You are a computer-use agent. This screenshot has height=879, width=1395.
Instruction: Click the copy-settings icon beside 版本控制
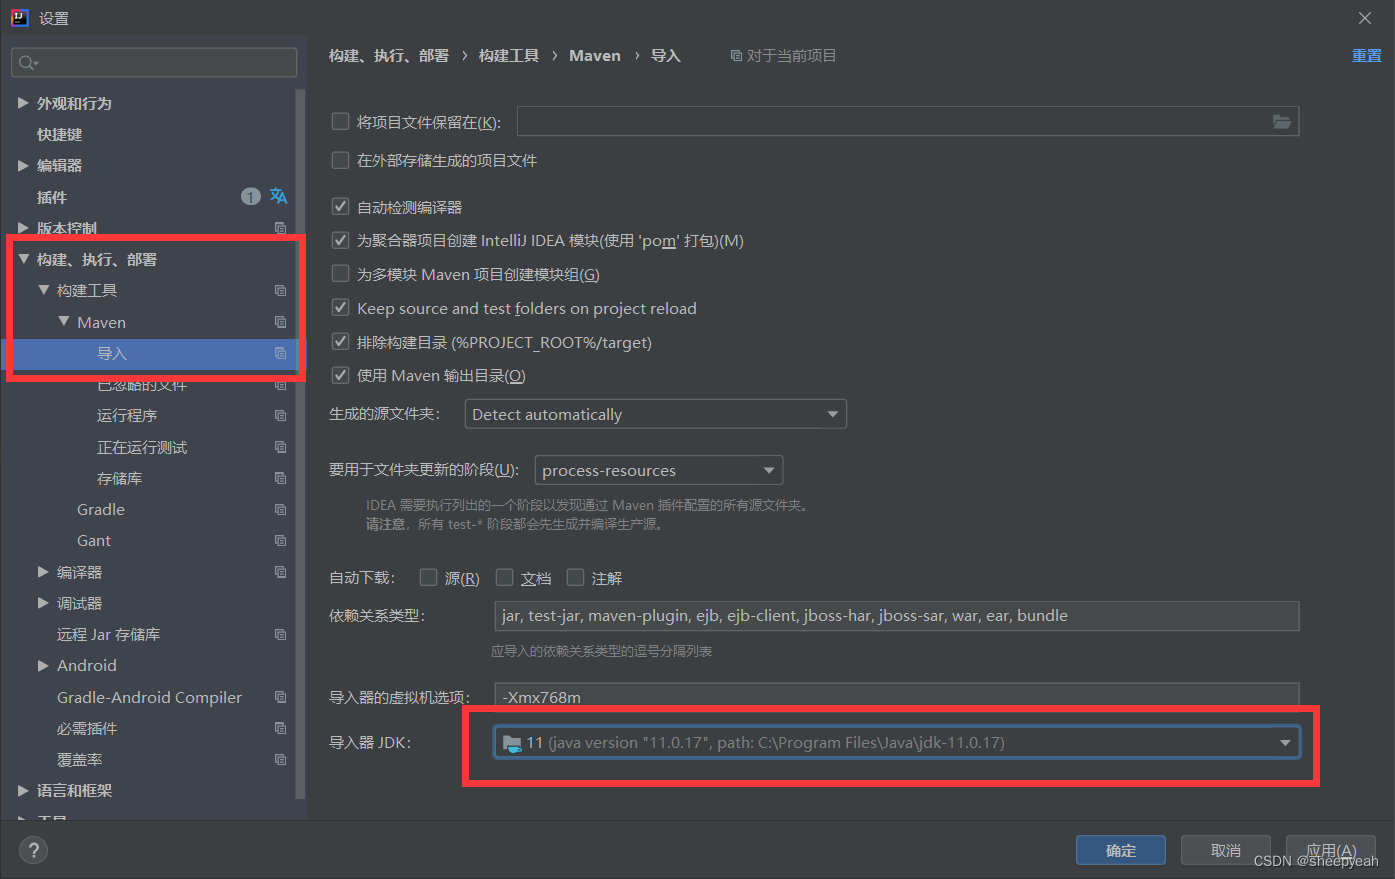point(280,228)
